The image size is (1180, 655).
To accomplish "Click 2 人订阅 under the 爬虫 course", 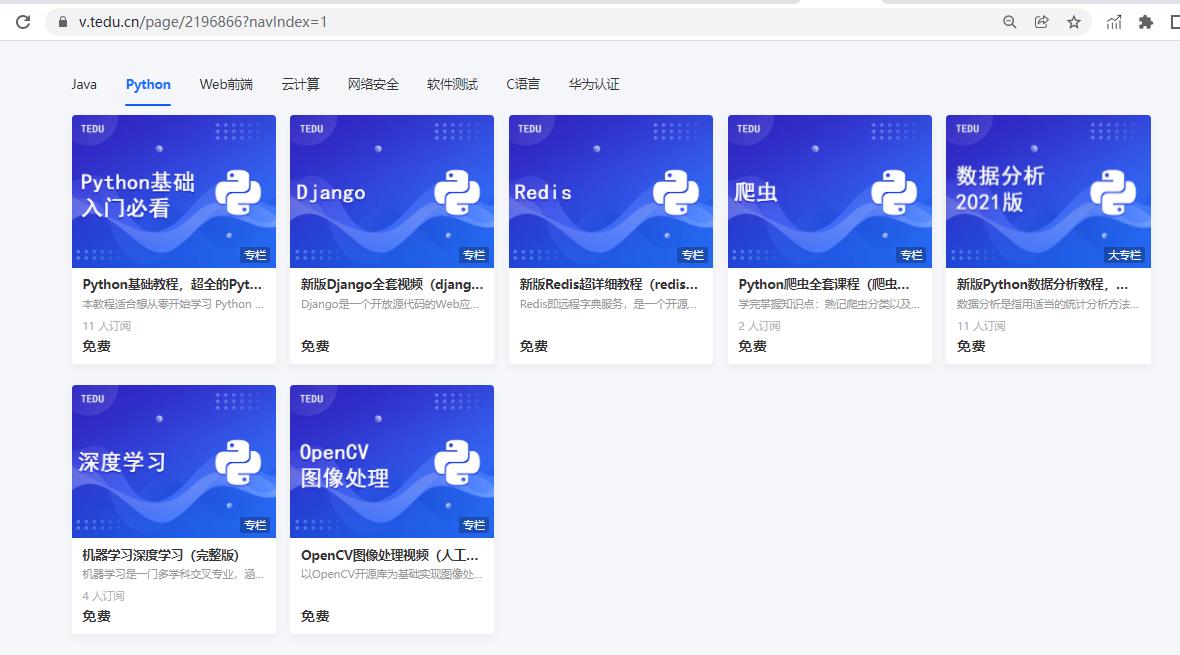I will [759, 326].
